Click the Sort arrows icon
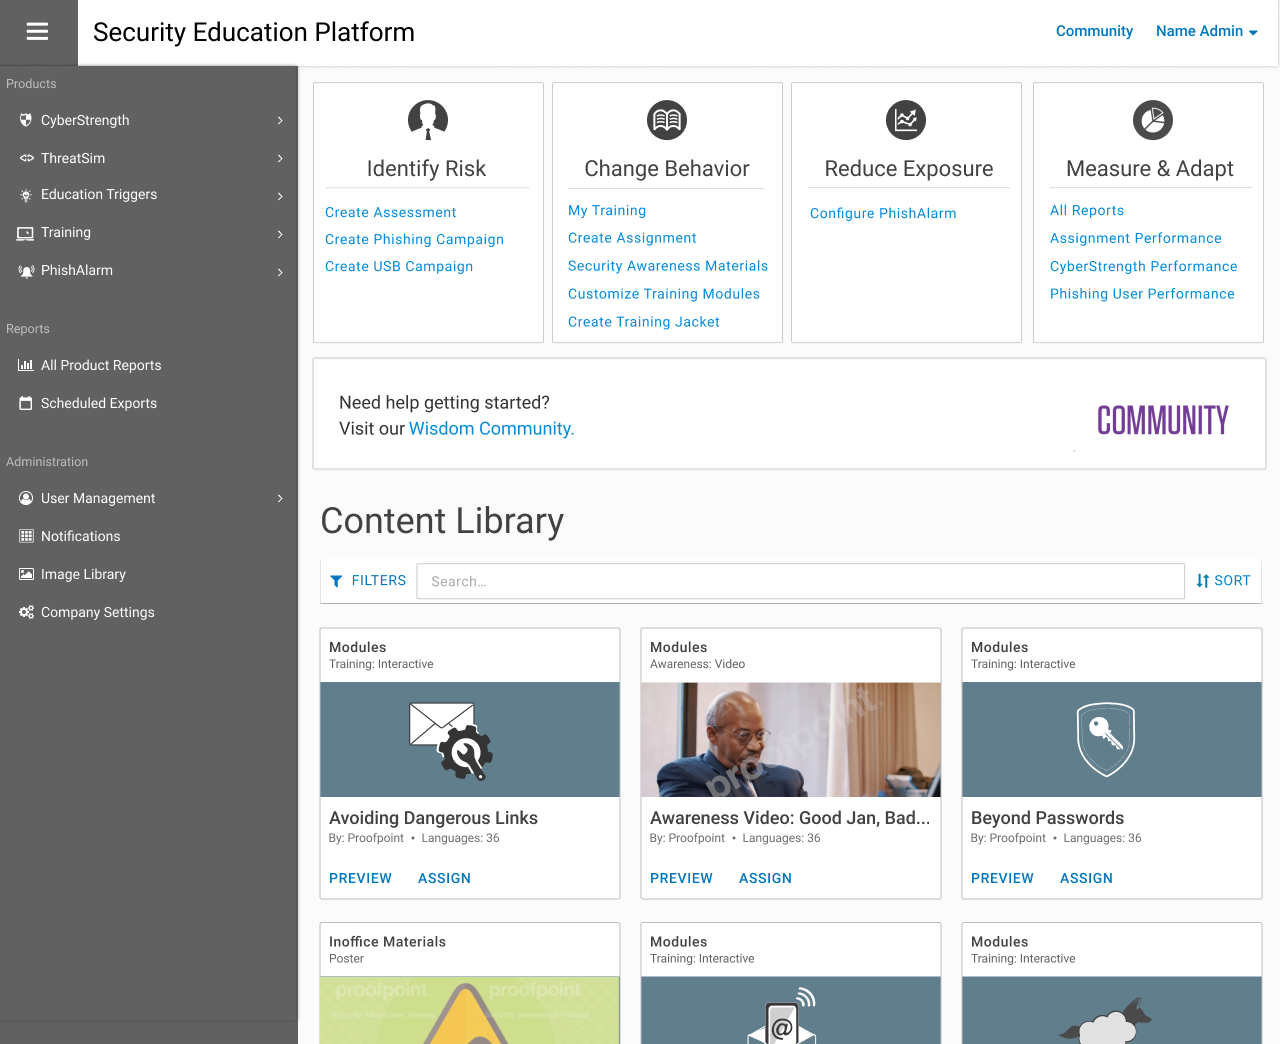 coord(1203,581)
